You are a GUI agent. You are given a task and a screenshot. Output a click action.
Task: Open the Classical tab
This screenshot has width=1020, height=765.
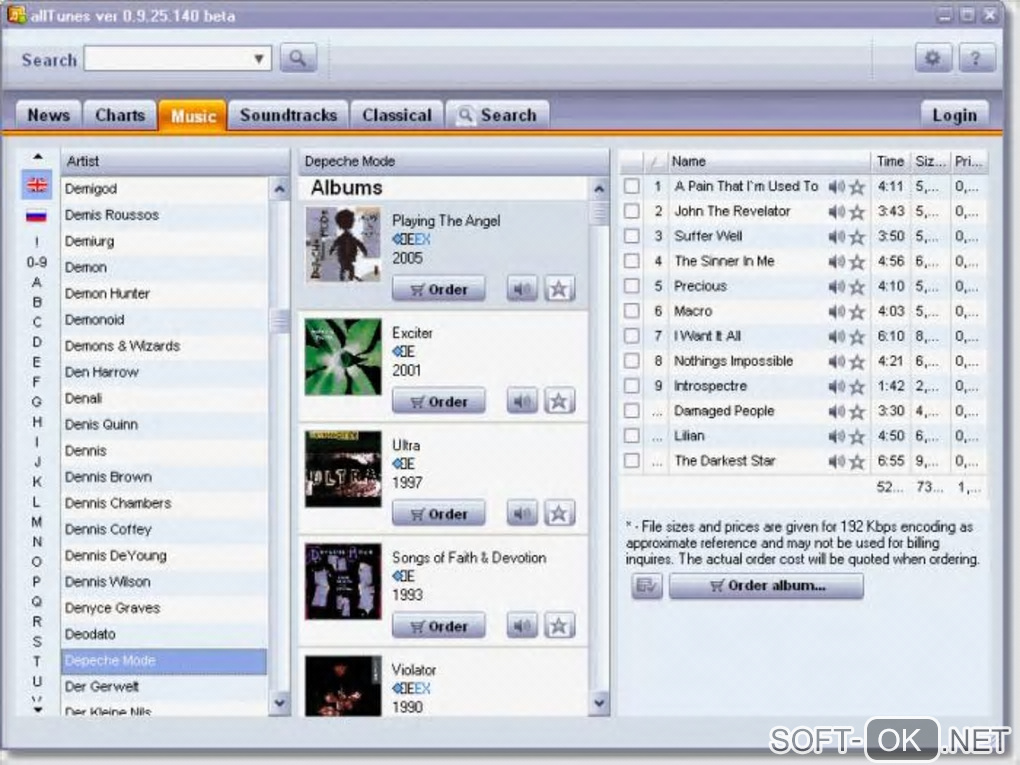coord(397,115)
